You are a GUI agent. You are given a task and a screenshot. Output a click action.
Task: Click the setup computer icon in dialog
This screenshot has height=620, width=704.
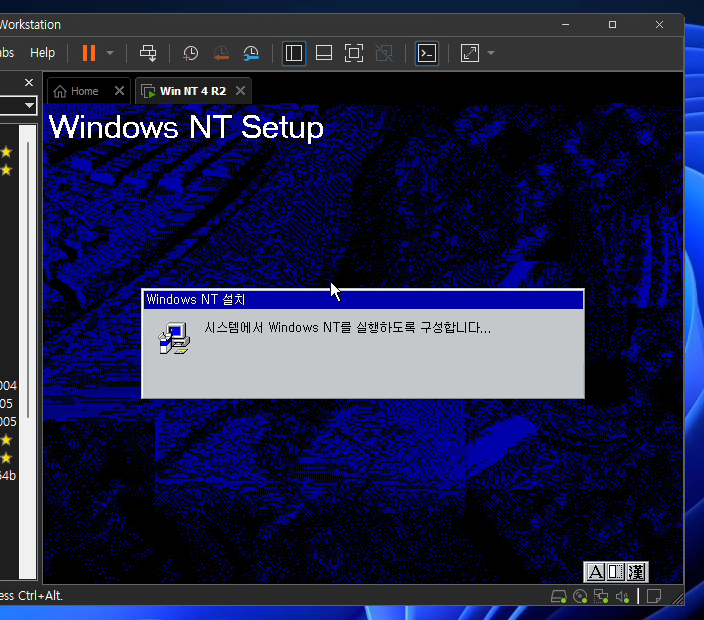click(x=174, y=338)
